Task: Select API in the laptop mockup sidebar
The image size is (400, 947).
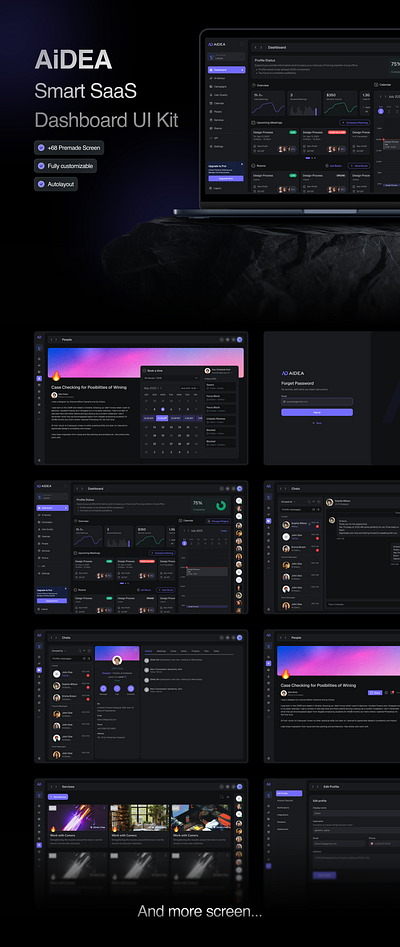Action: [x=216, y=138]
